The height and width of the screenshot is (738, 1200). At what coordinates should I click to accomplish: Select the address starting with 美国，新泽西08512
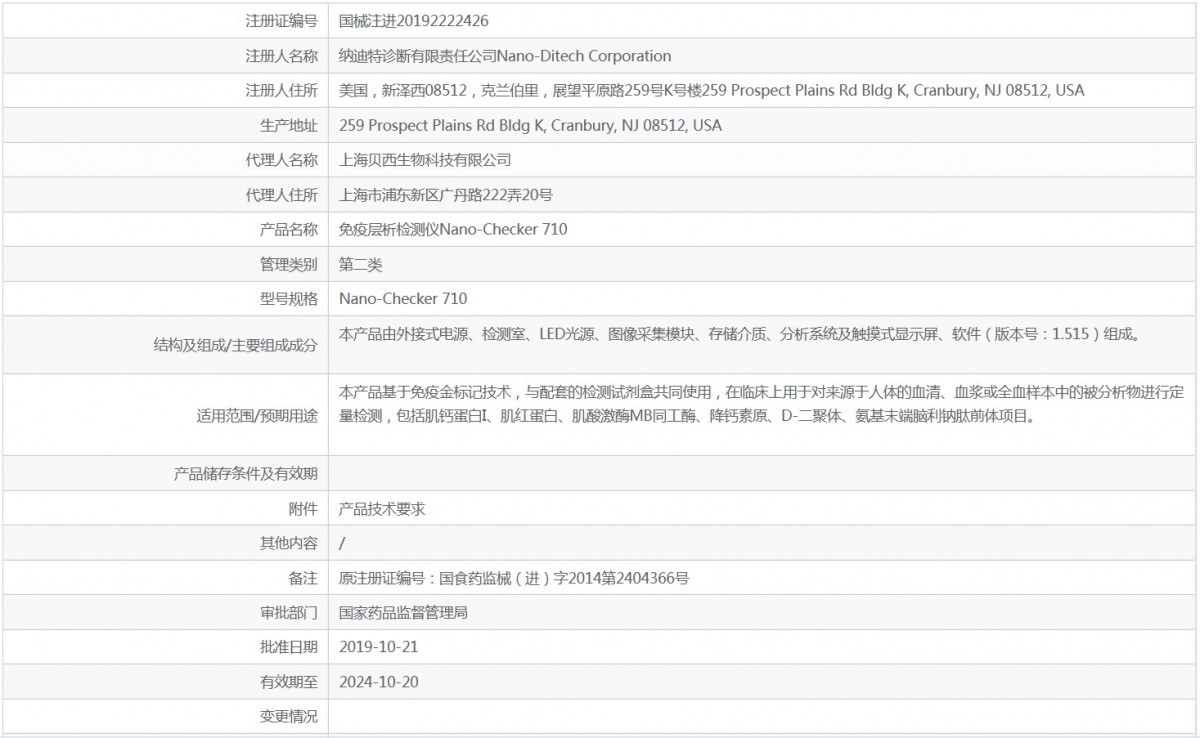coord(712,90)
